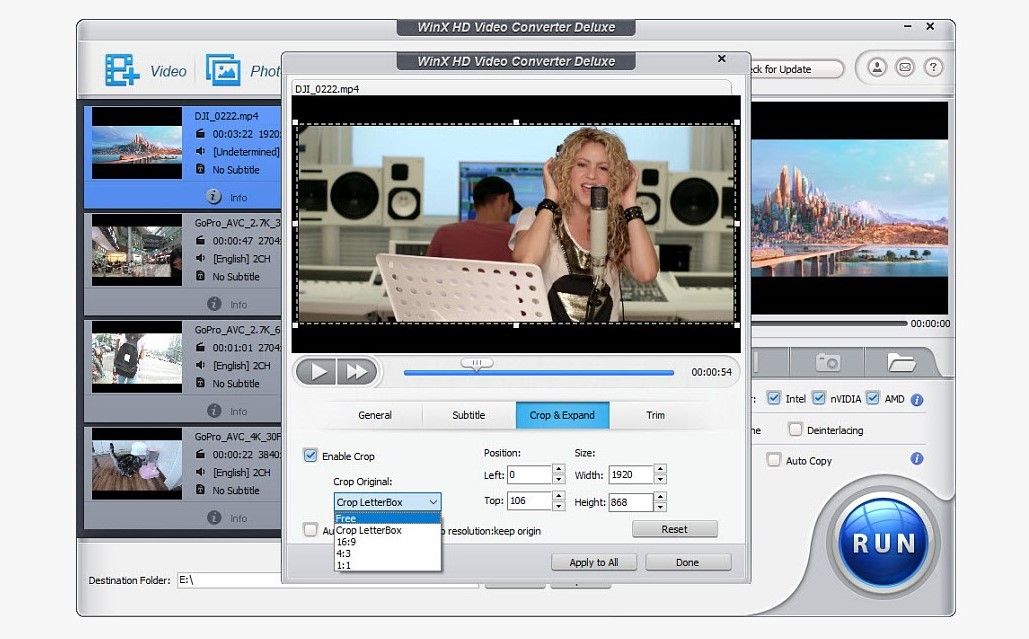This screenshot has width=1029, height=639.
Task: Disable the Enable Crop checkbox
Action: click(310, 455)
